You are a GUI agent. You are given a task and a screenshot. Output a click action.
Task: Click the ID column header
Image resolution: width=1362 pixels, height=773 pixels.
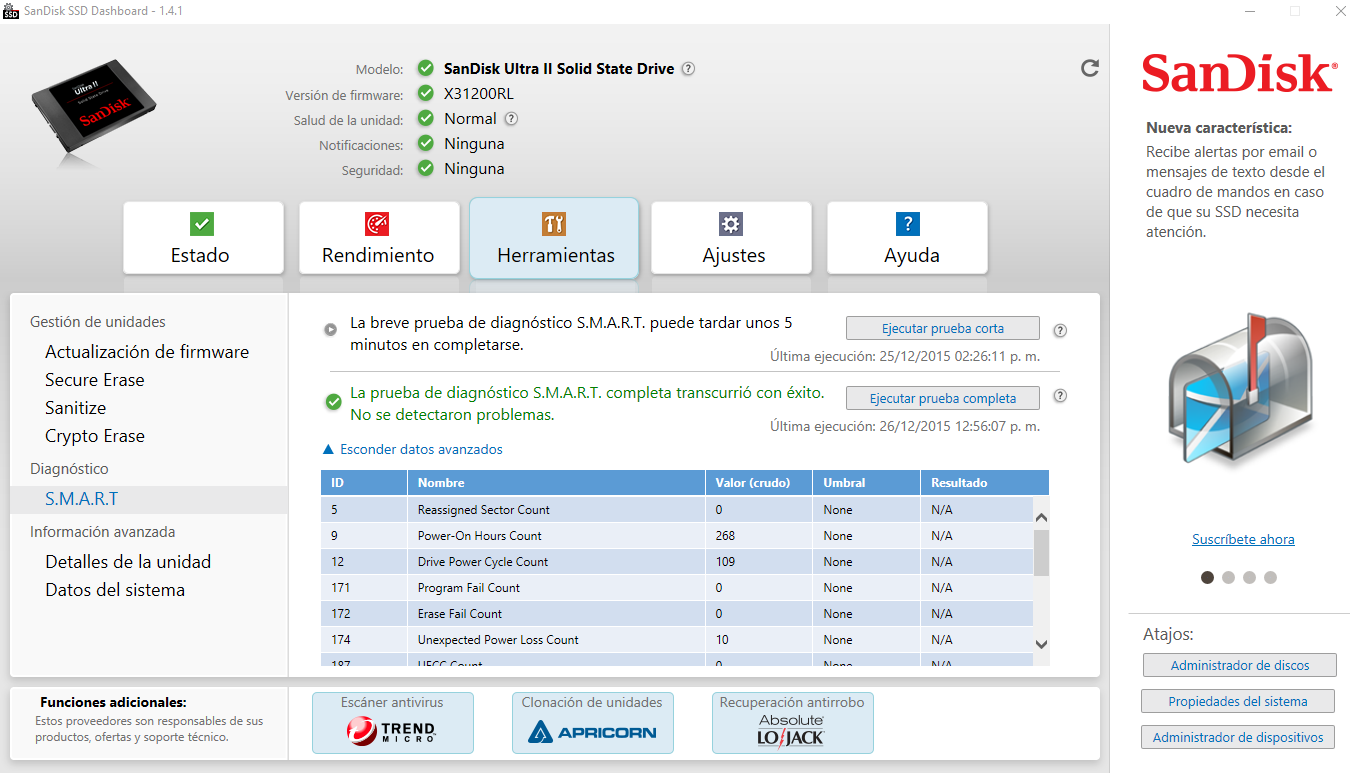click(x=364, y=483)
